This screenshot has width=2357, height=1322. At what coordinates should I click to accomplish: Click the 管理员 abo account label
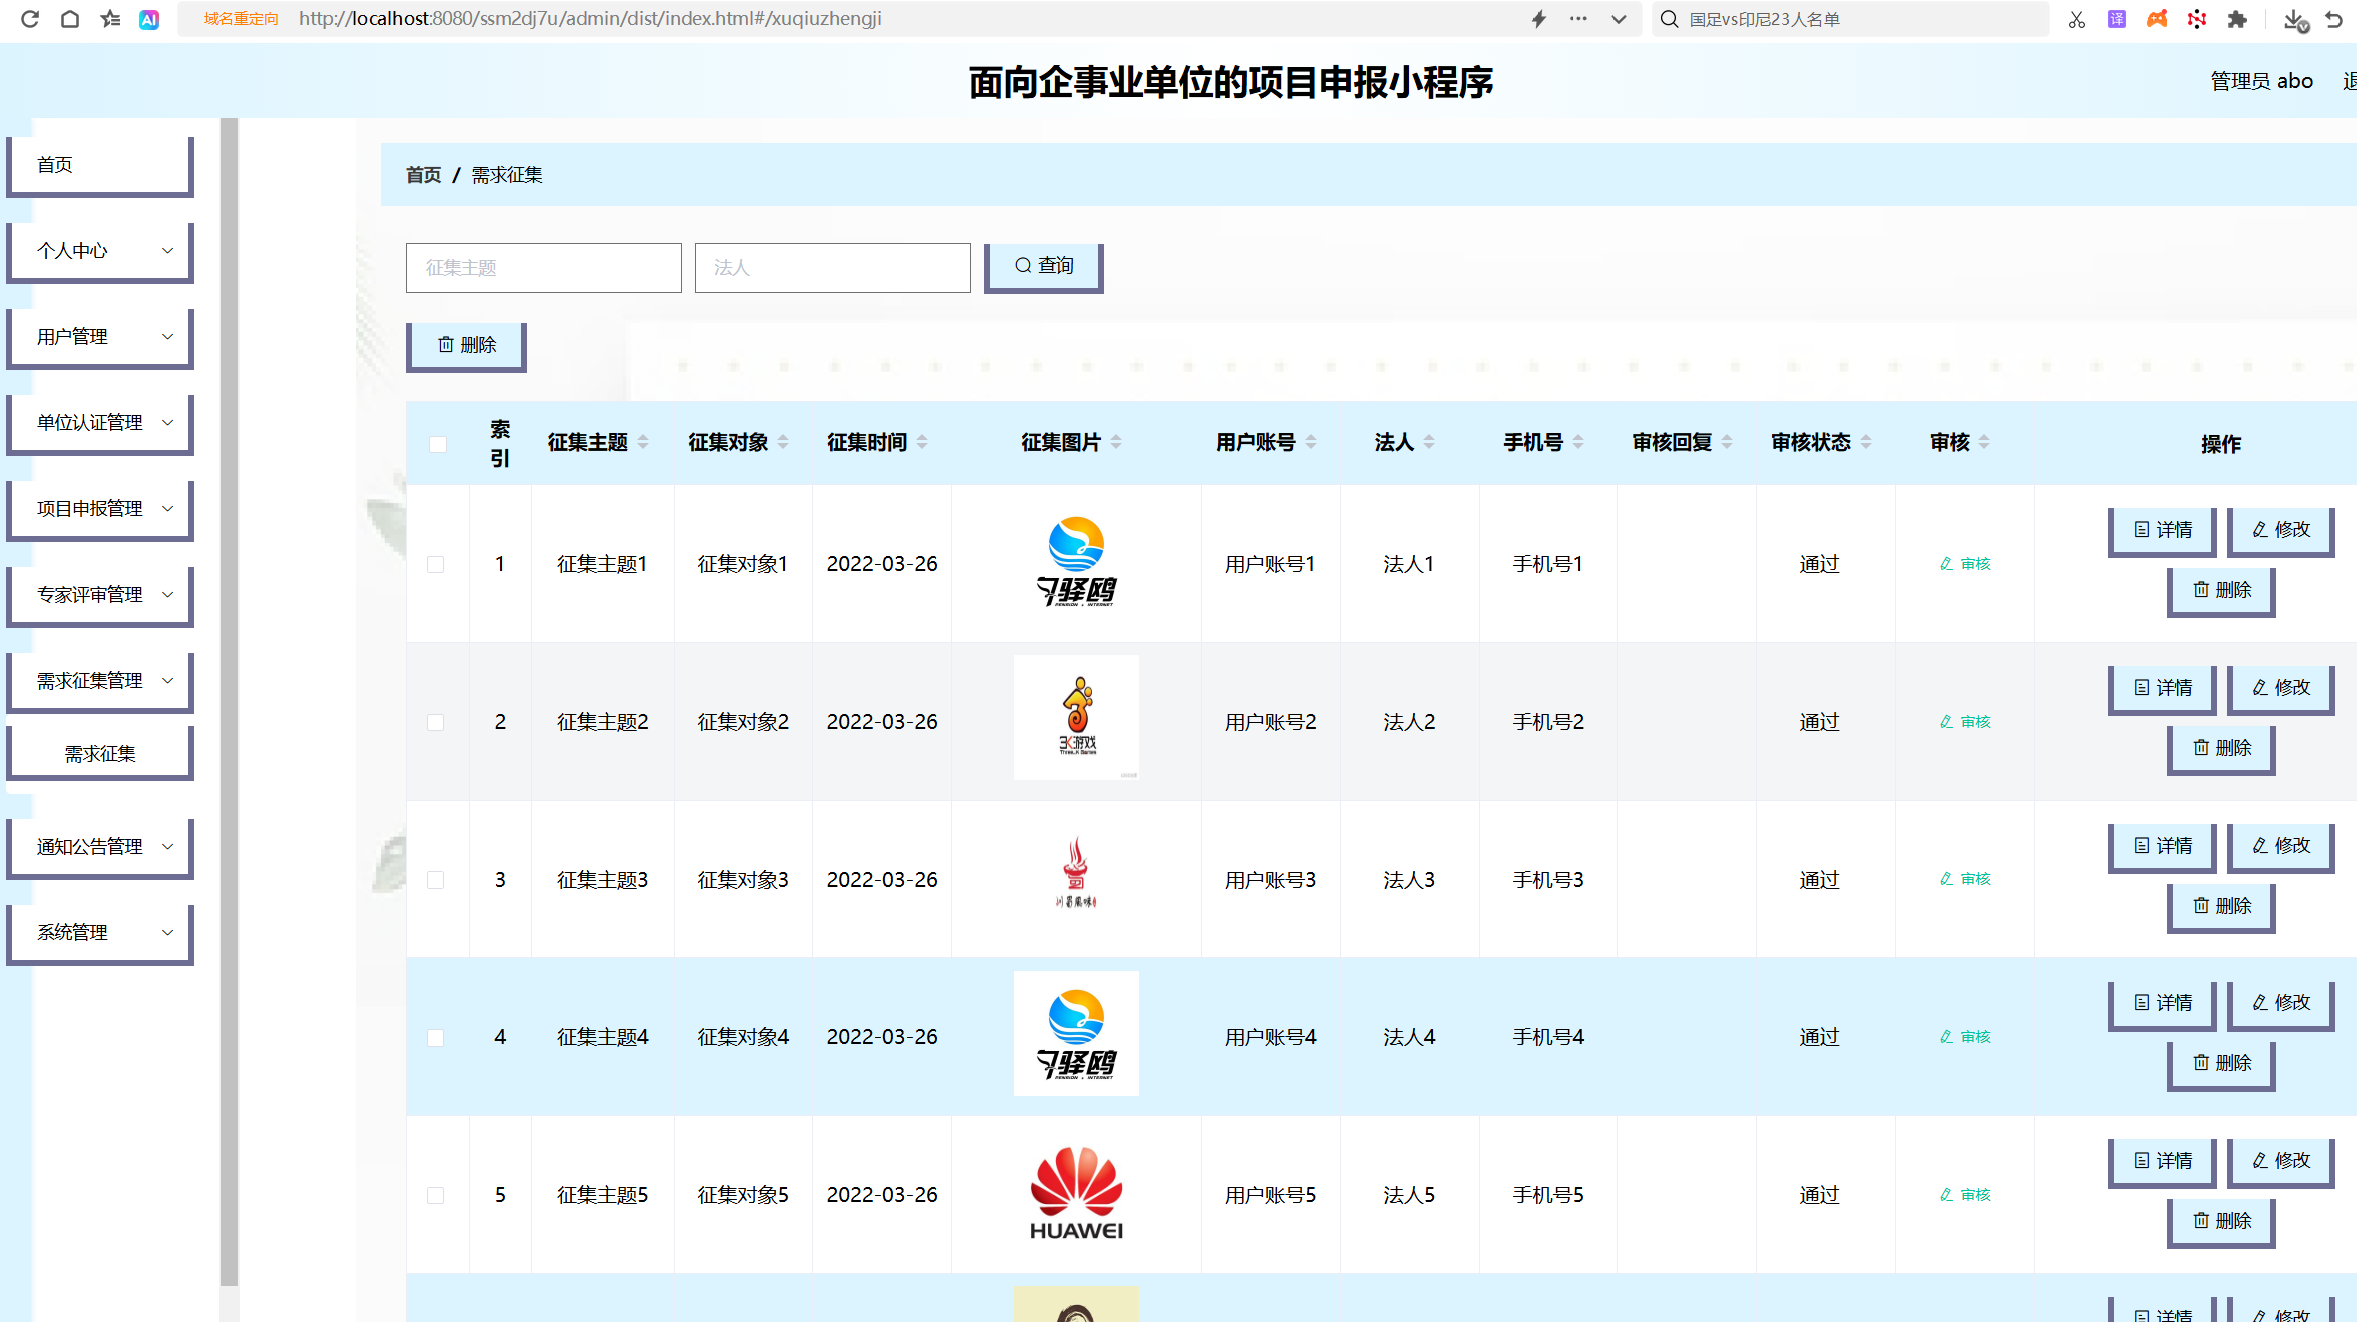2261,82
